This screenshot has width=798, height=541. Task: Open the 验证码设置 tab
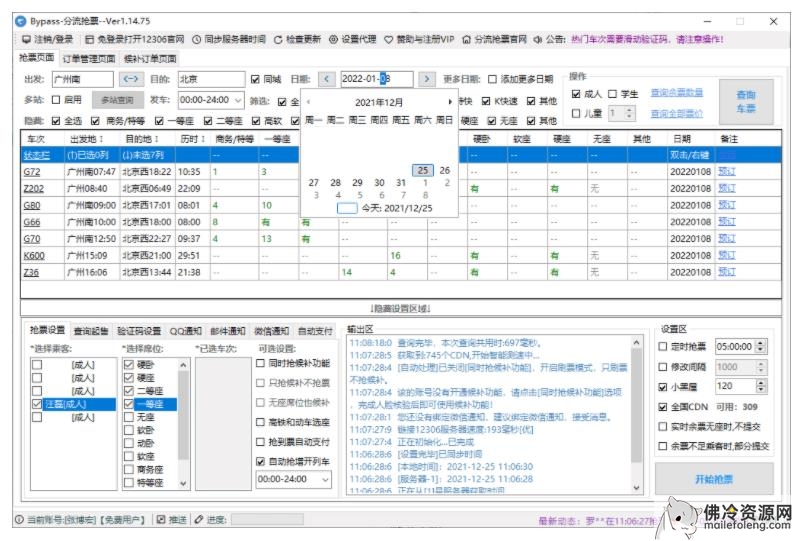click(x=138, y=331)
